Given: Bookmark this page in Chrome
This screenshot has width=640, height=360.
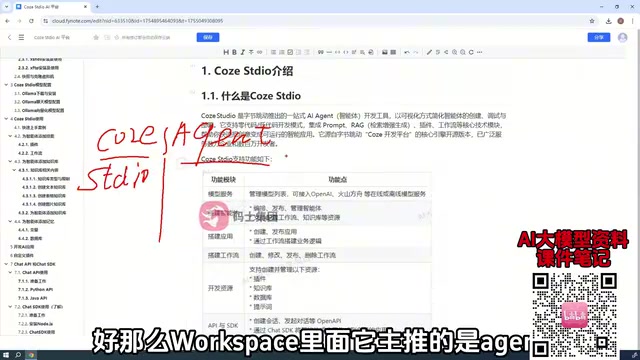Looking at the screenshot, I should (x=592, y=21).
